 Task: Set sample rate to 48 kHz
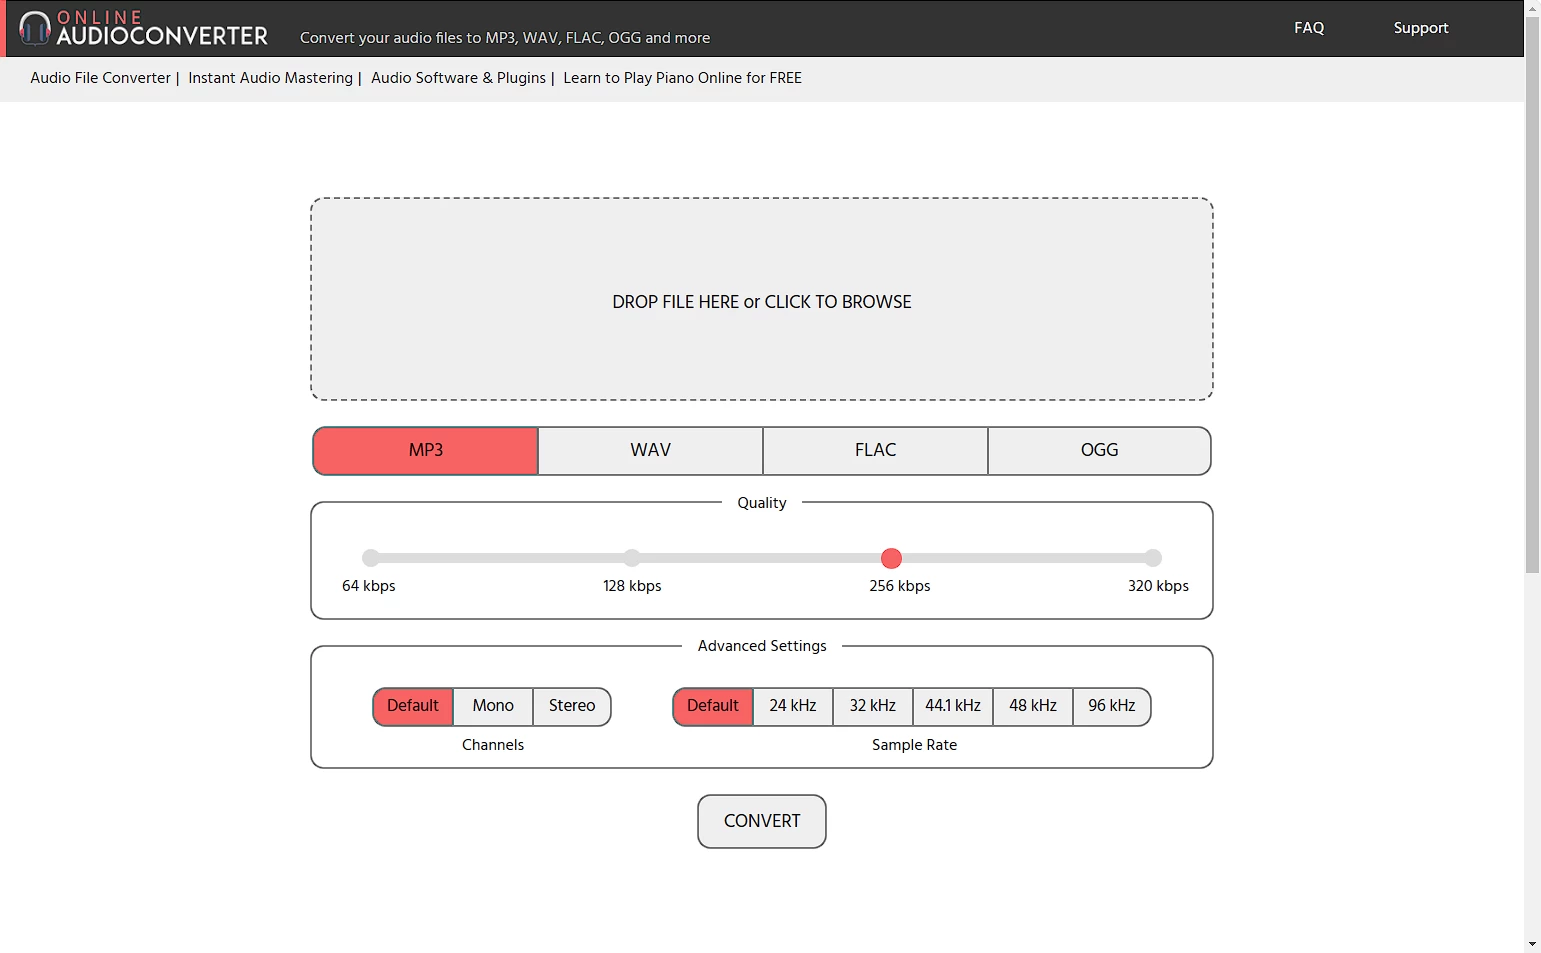coord(1033,706)
